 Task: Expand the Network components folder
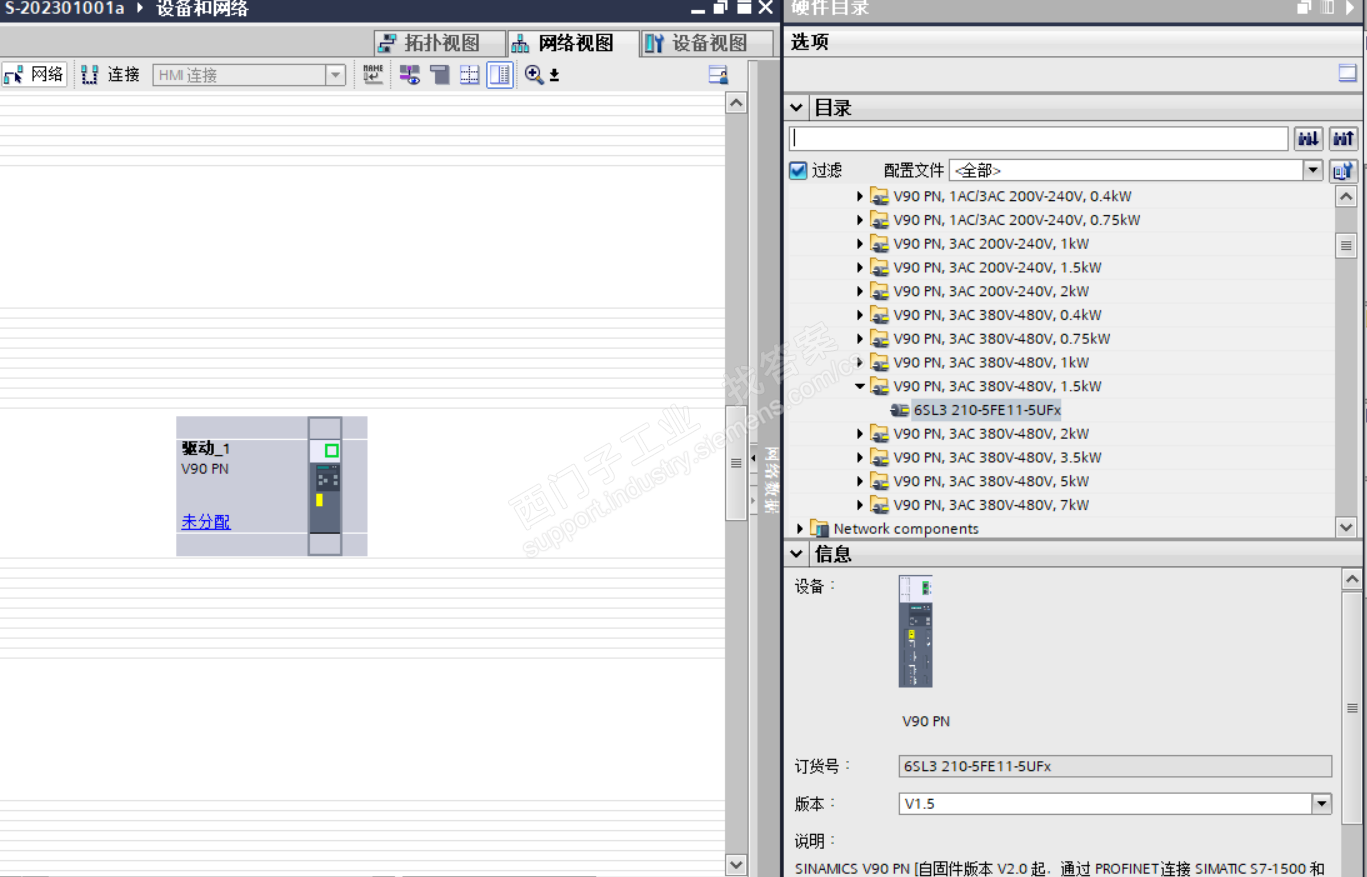pyautogui.click(x=800, y=529)
